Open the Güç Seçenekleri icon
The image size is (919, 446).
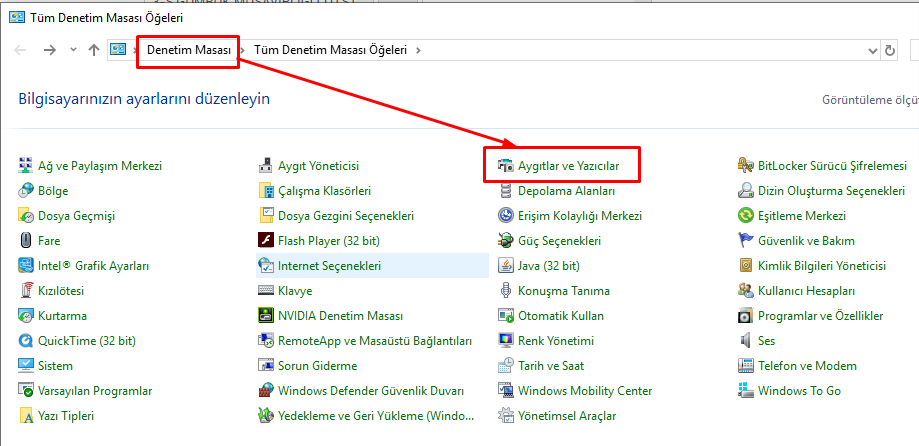click(x=505, y=241)
